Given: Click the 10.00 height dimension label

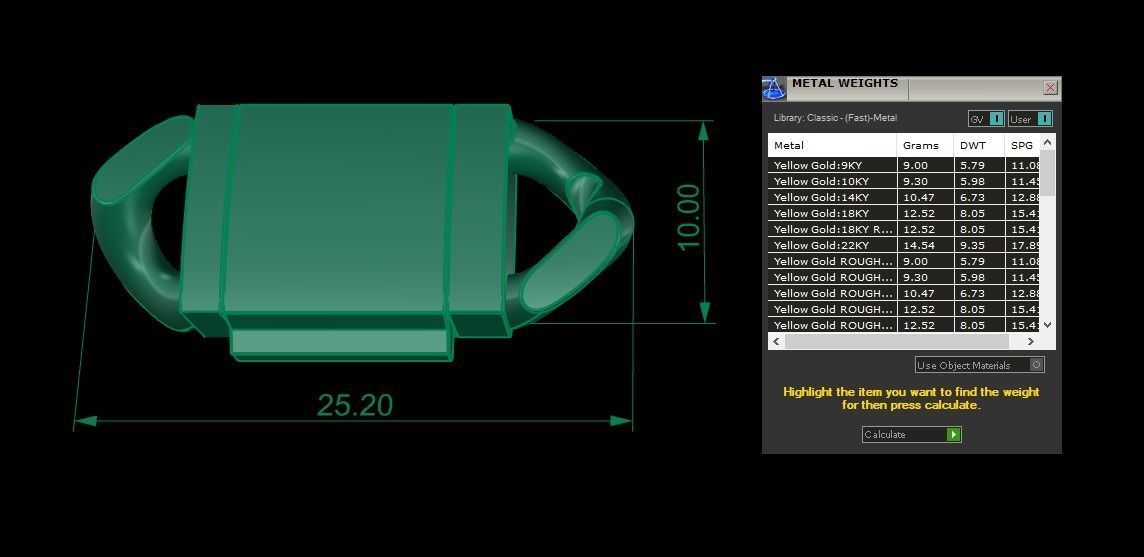Looking at the screenshot, I should (689, 217).
